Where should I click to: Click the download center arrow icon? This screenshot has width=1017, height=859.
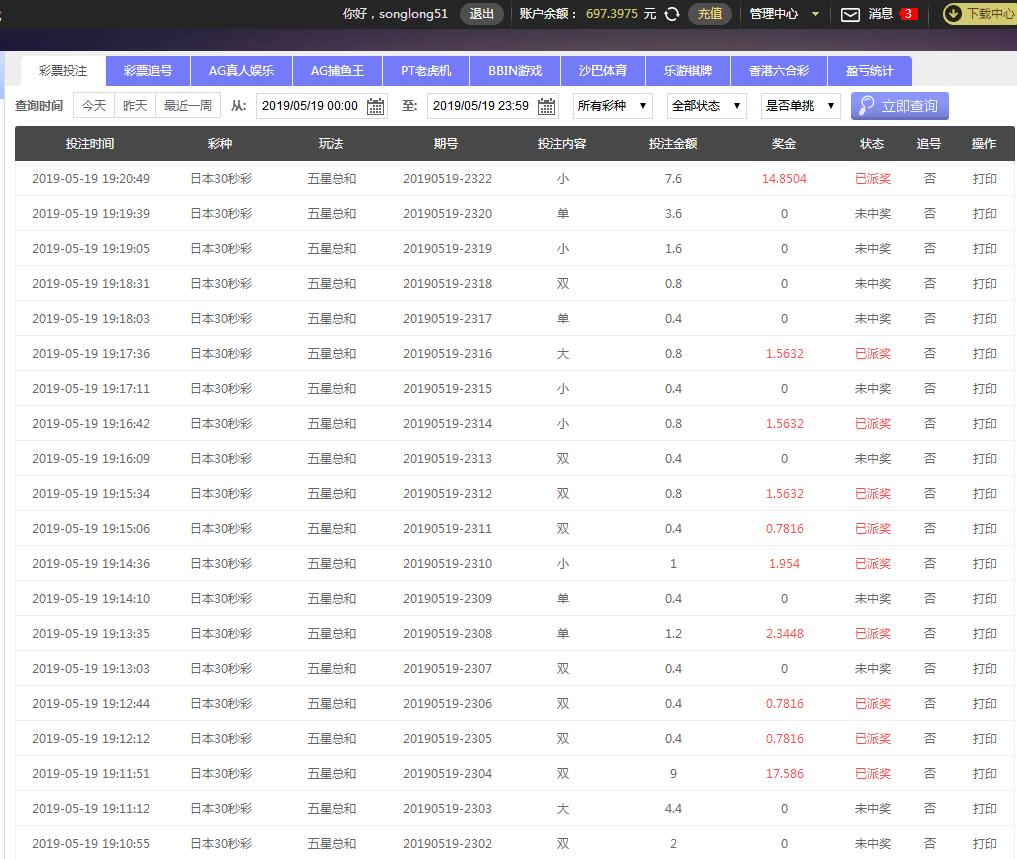coord(953,14)
